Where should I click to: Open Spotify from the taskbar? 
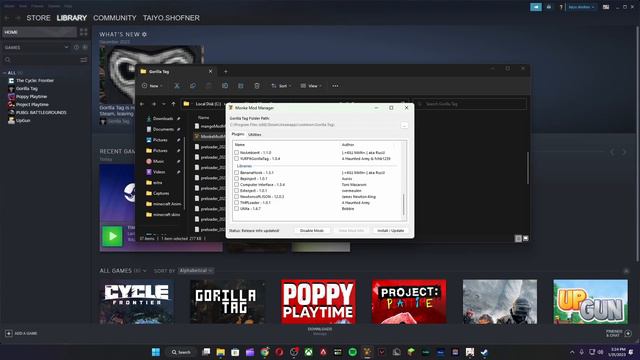[352, 352]
